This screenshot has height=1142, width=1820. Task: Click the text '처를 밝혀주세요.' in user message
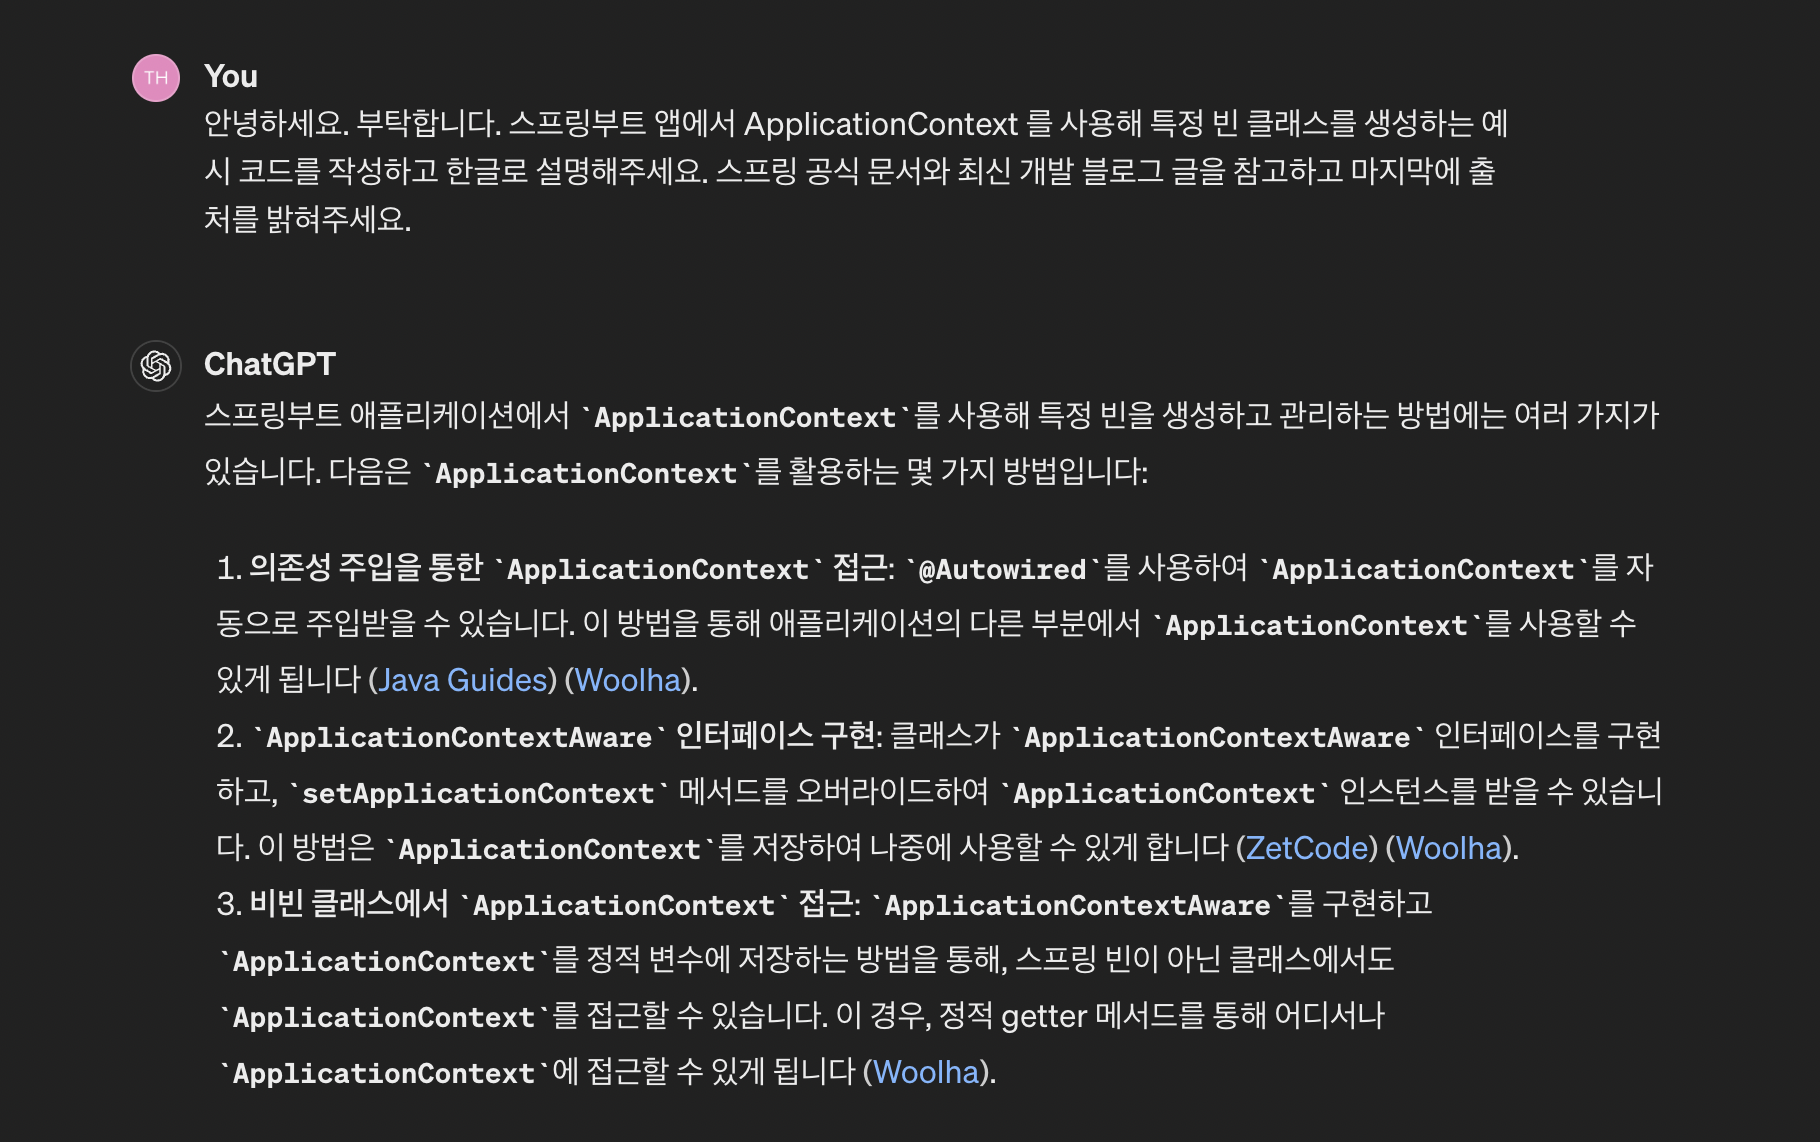click(308, 218)
